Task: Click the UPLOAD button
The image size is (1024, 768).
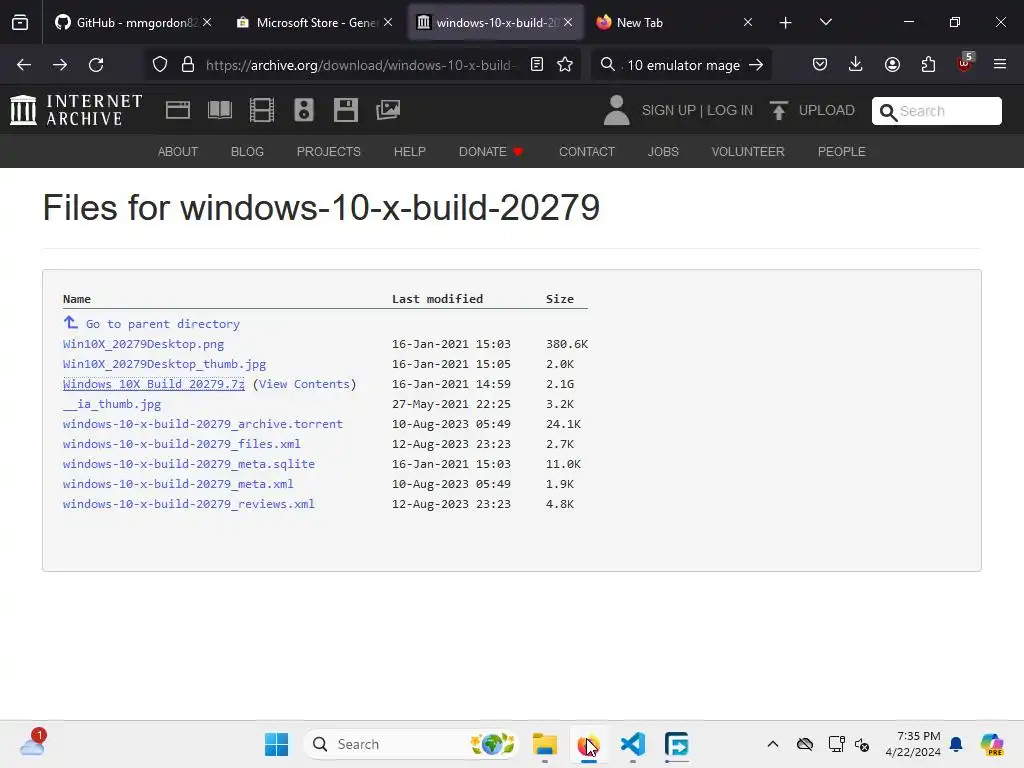Action: pos(812,110)
